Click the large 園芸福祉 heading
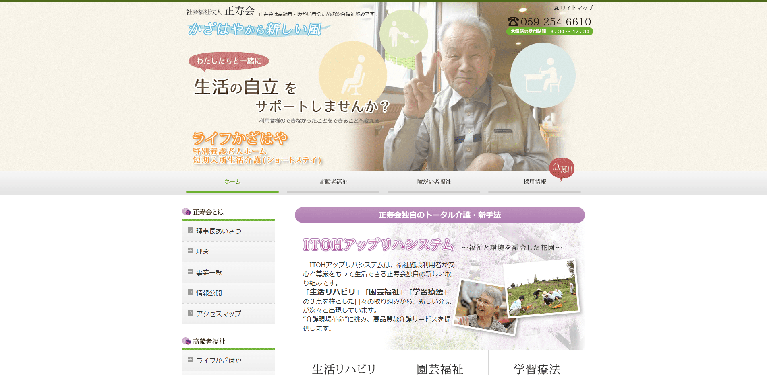The image size is (767, 375). (x=440, y=369)
